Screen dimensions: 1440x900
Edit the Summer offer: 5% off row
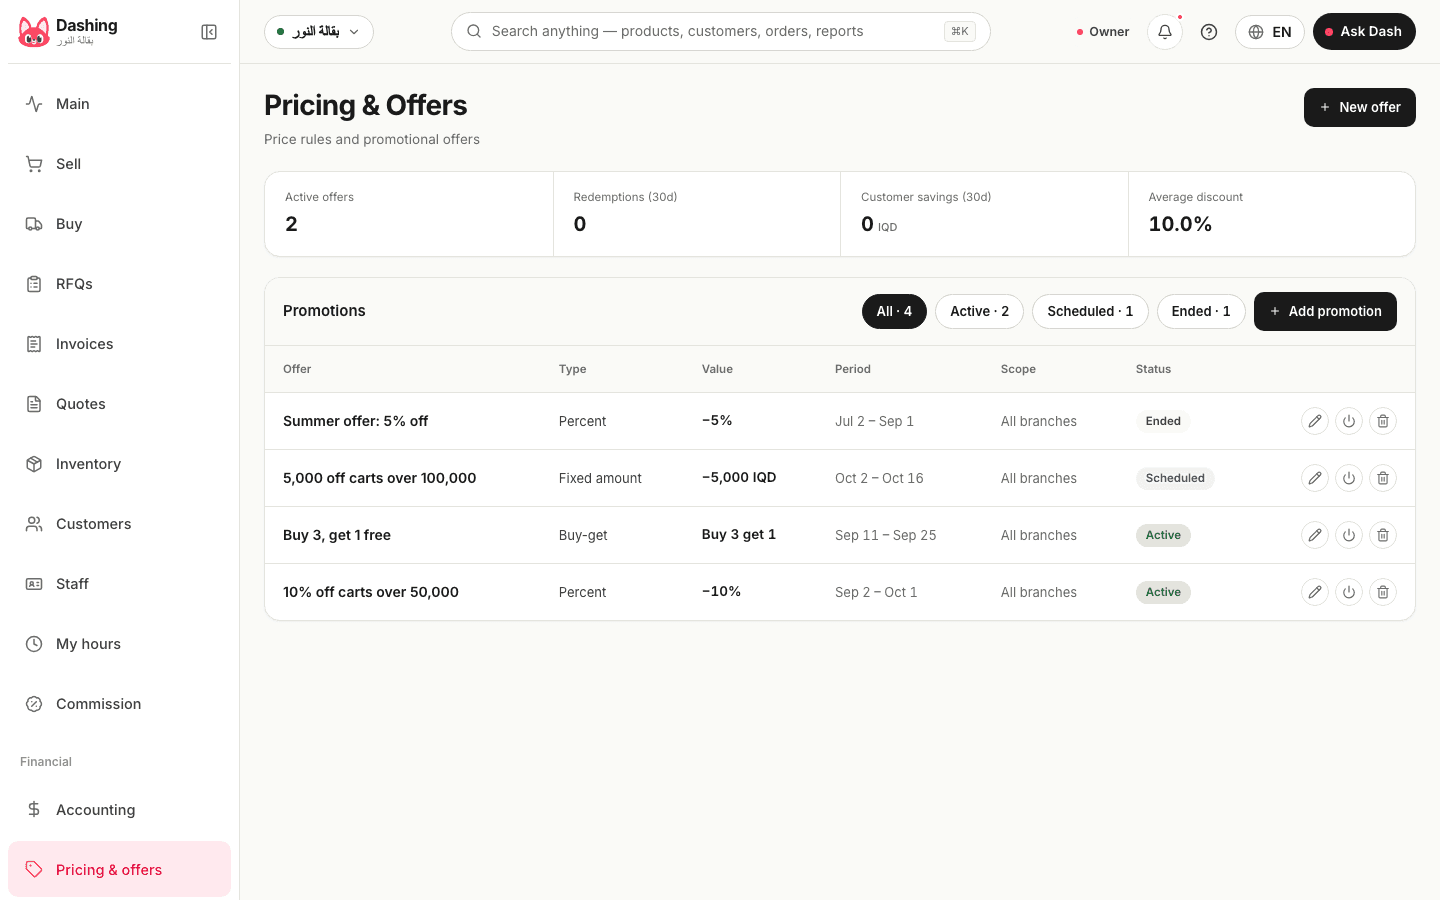pyautogui.click(x=1315, y=421)
